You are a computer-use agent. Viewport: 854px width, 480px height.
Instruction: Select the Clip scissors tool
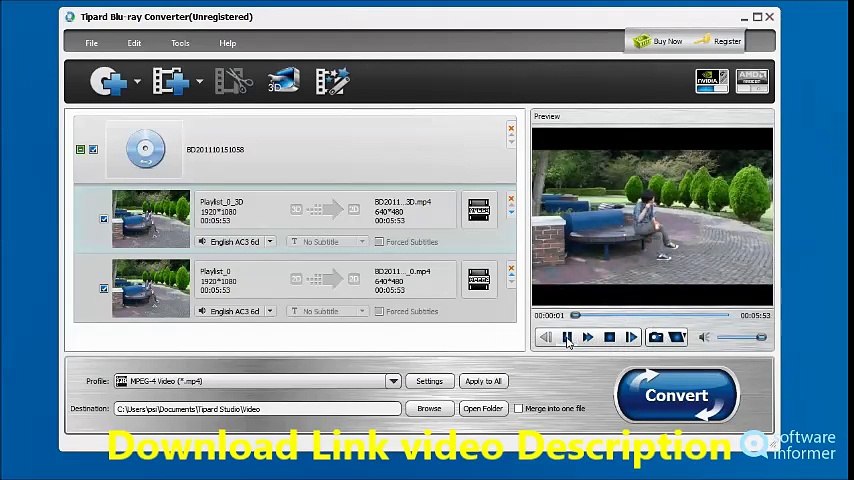coord(234,81)
